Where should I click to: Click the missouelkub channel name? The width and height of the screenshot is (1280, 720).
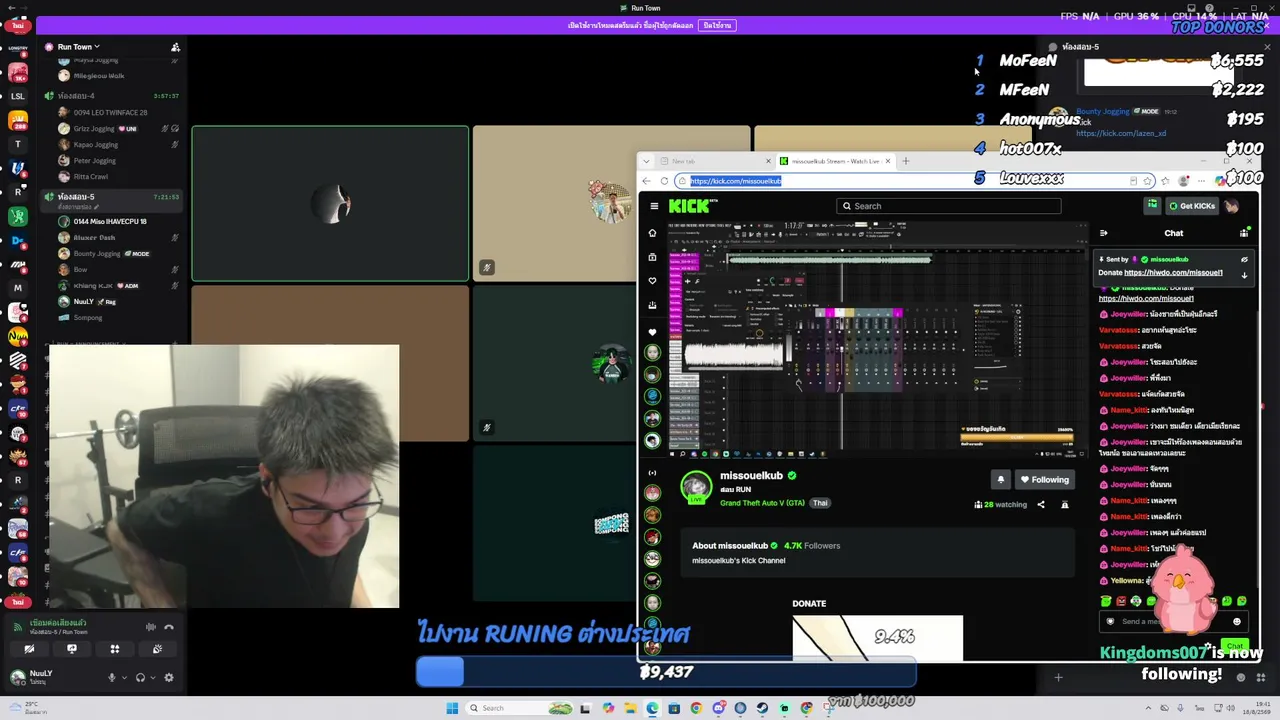tap(751, 476)
